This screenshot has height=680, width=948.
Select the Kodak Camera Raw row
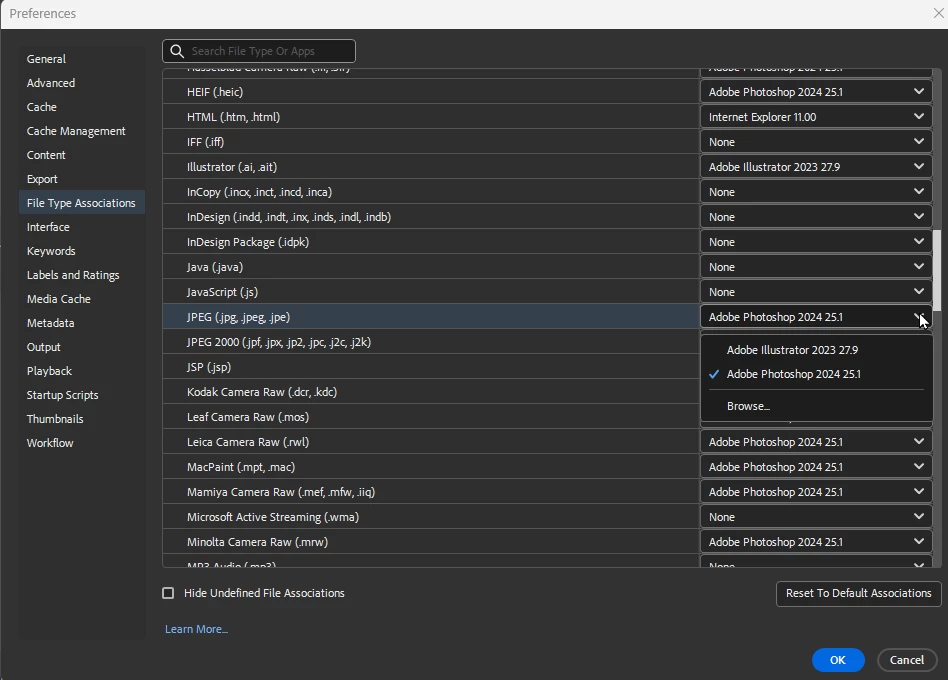[x=430, y=392]
